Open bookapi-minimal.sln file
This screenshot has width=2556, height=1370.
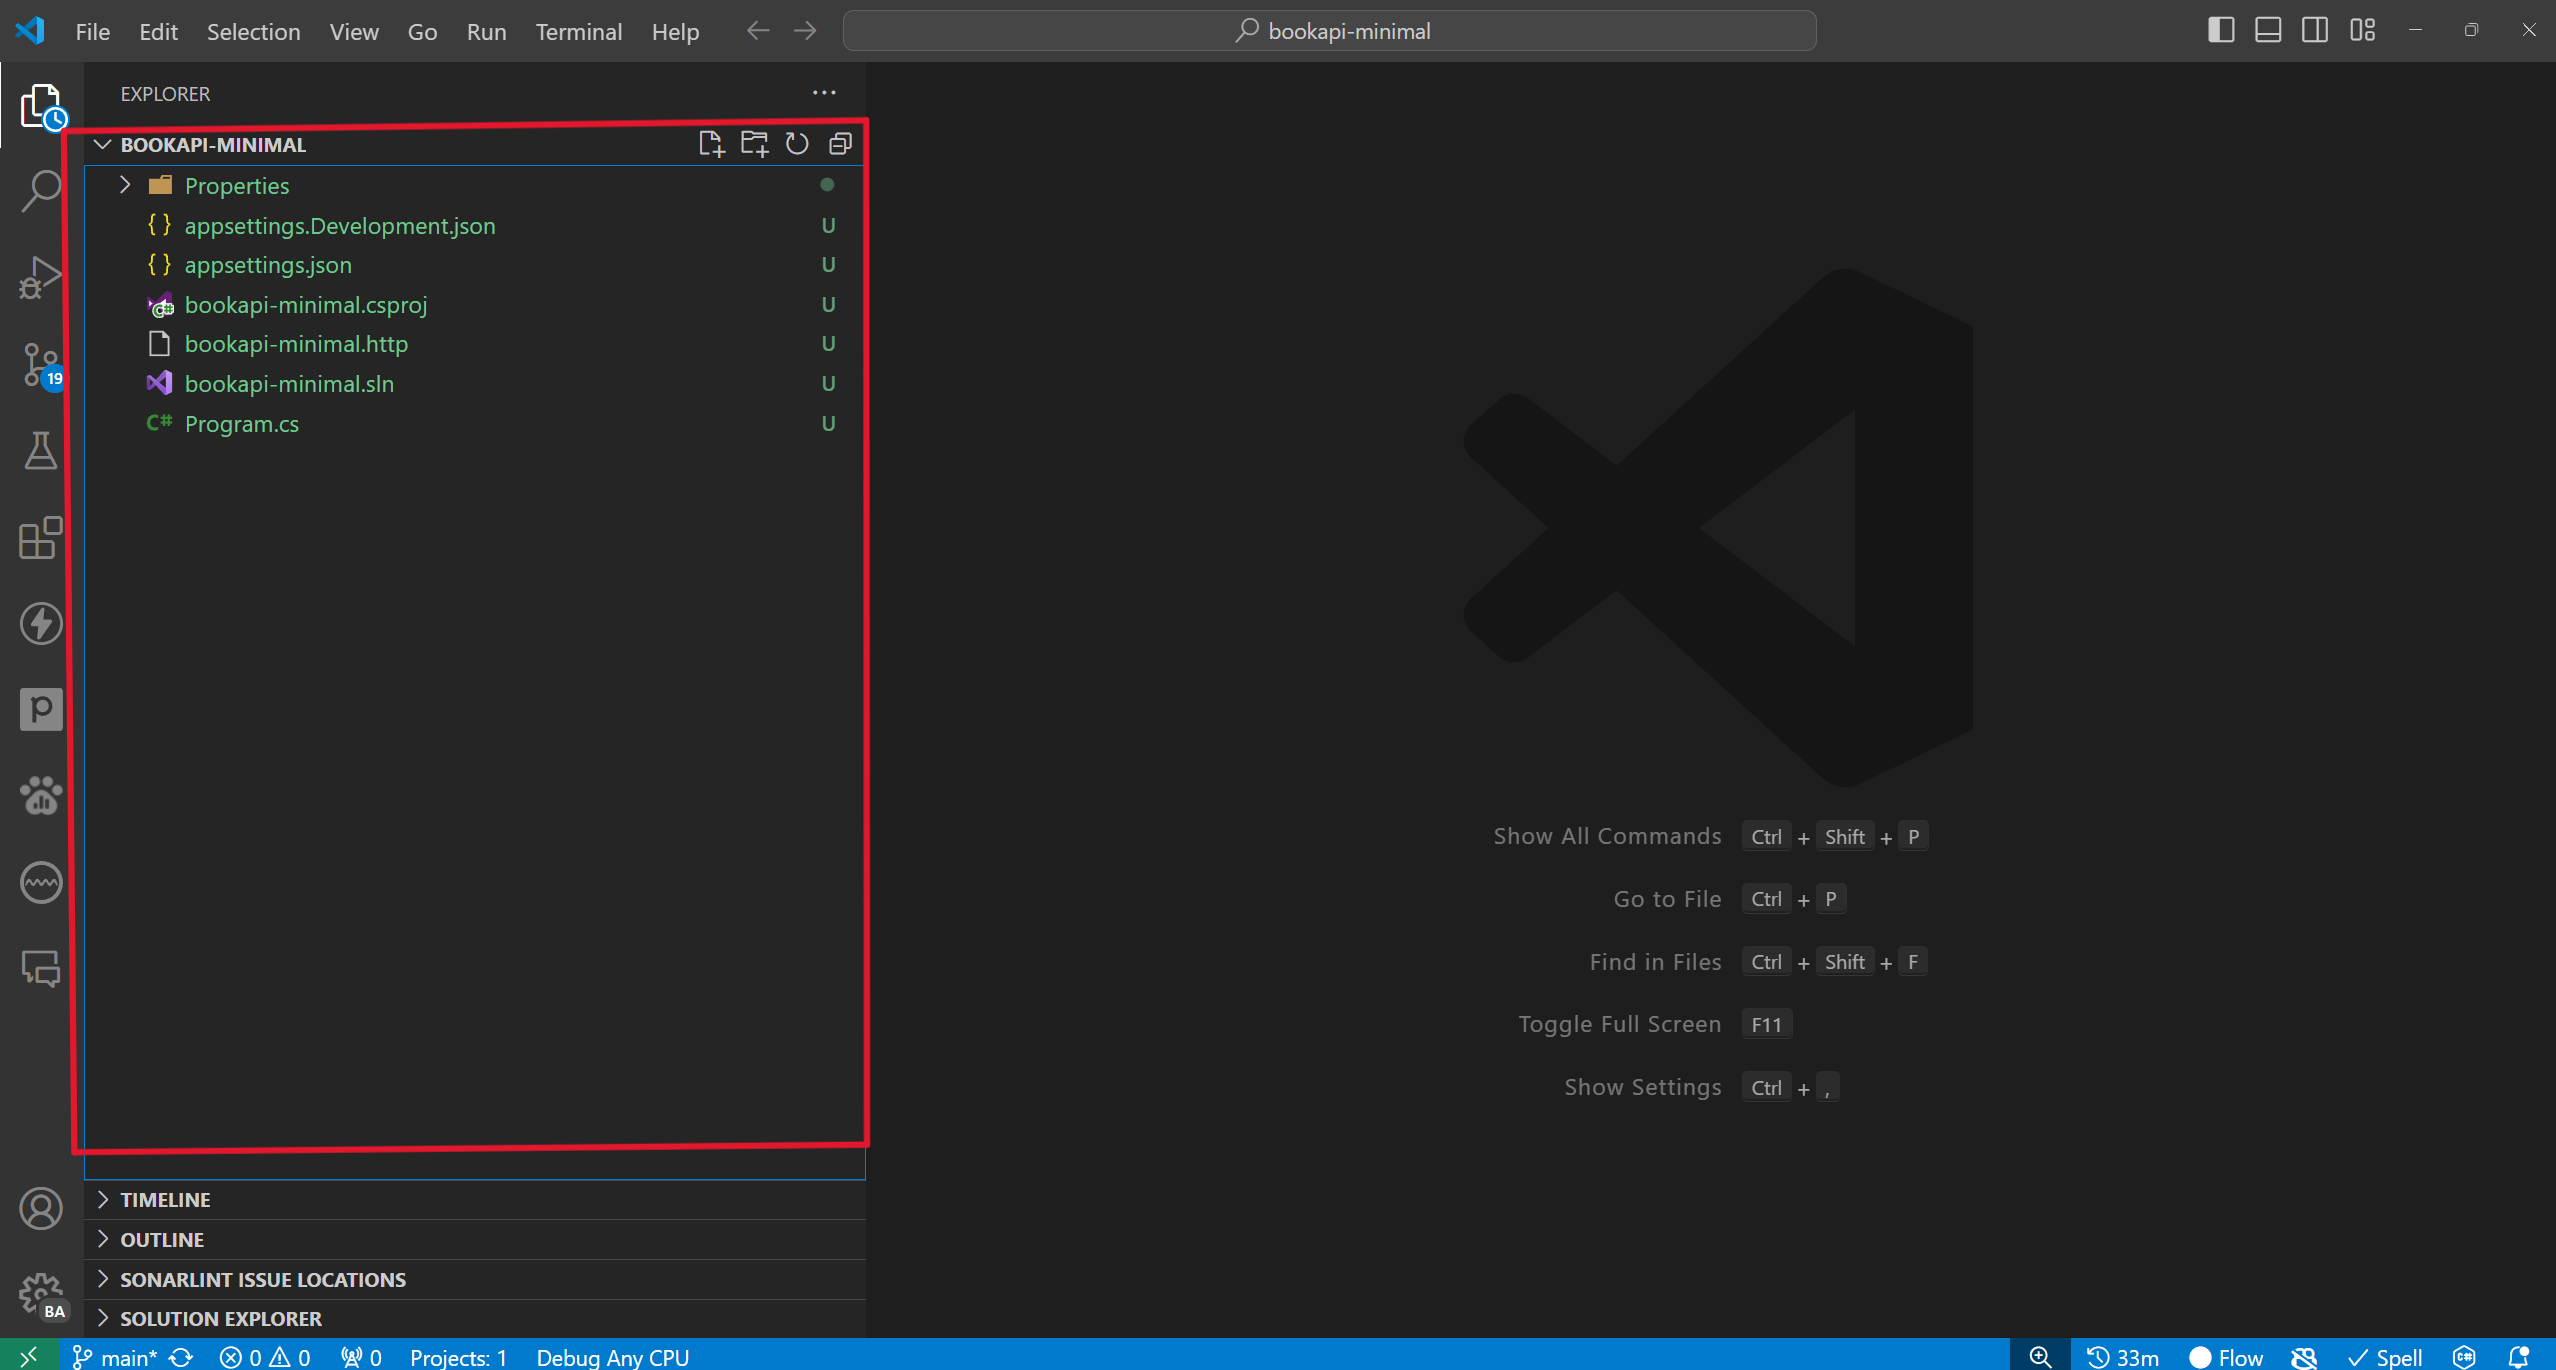click(475, 383)
